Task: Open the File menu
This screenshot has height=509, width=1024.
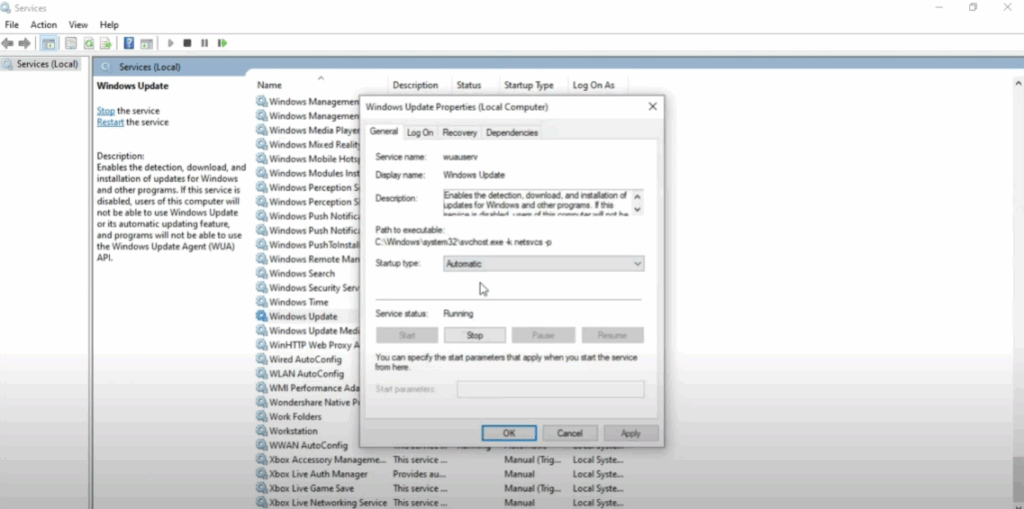Action: point(12,25)
